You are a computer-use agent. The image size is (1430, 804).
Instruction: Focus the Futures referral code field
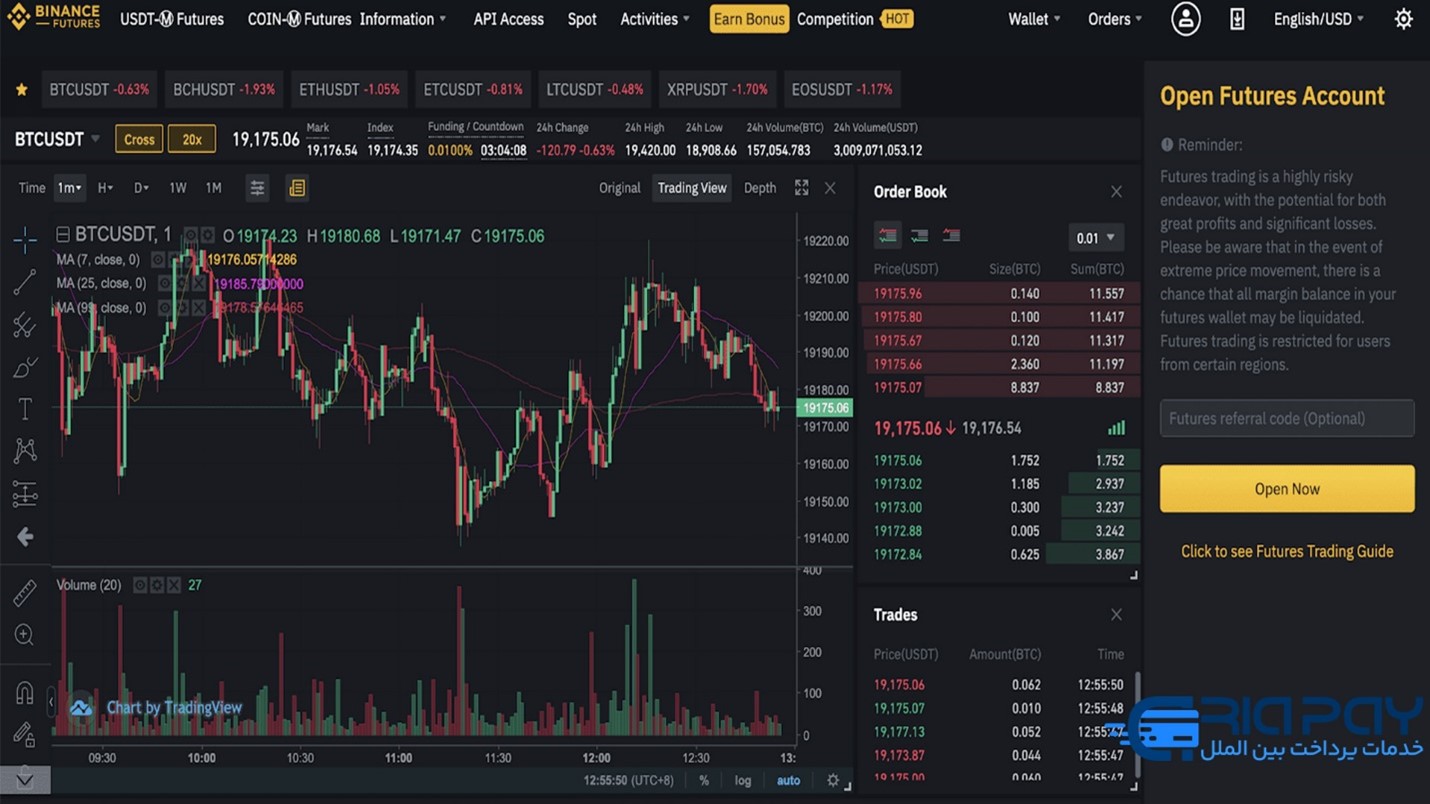click(x=1287, y=418)
